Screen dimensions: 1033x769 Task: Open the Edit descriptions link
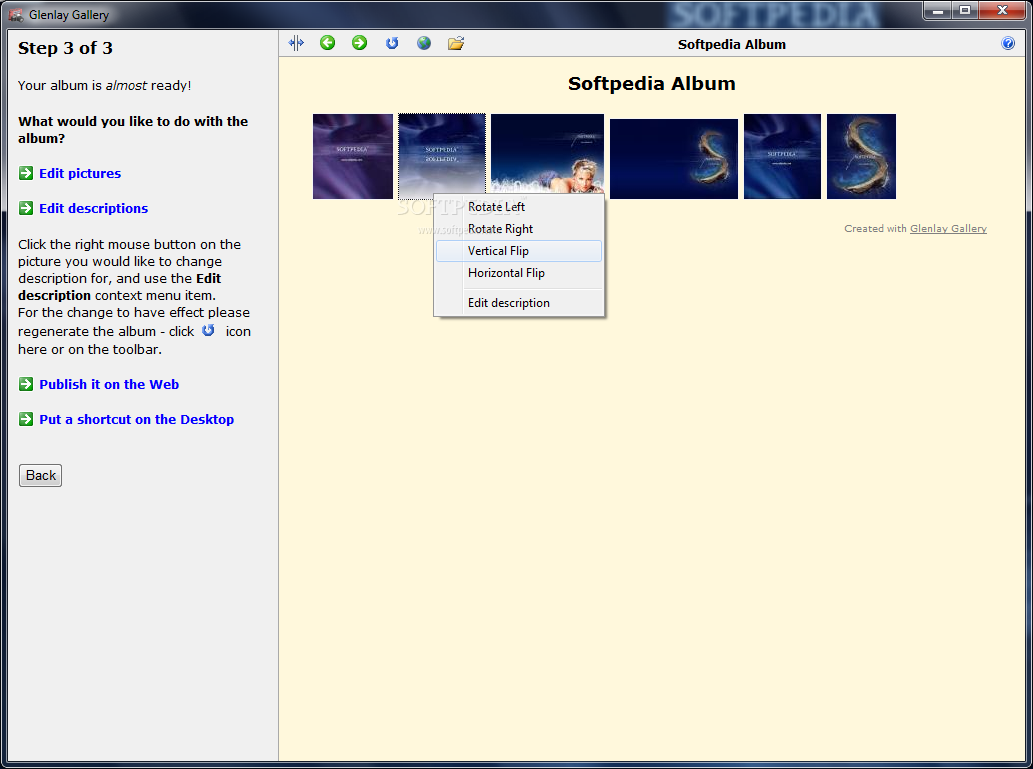point(94,208)
